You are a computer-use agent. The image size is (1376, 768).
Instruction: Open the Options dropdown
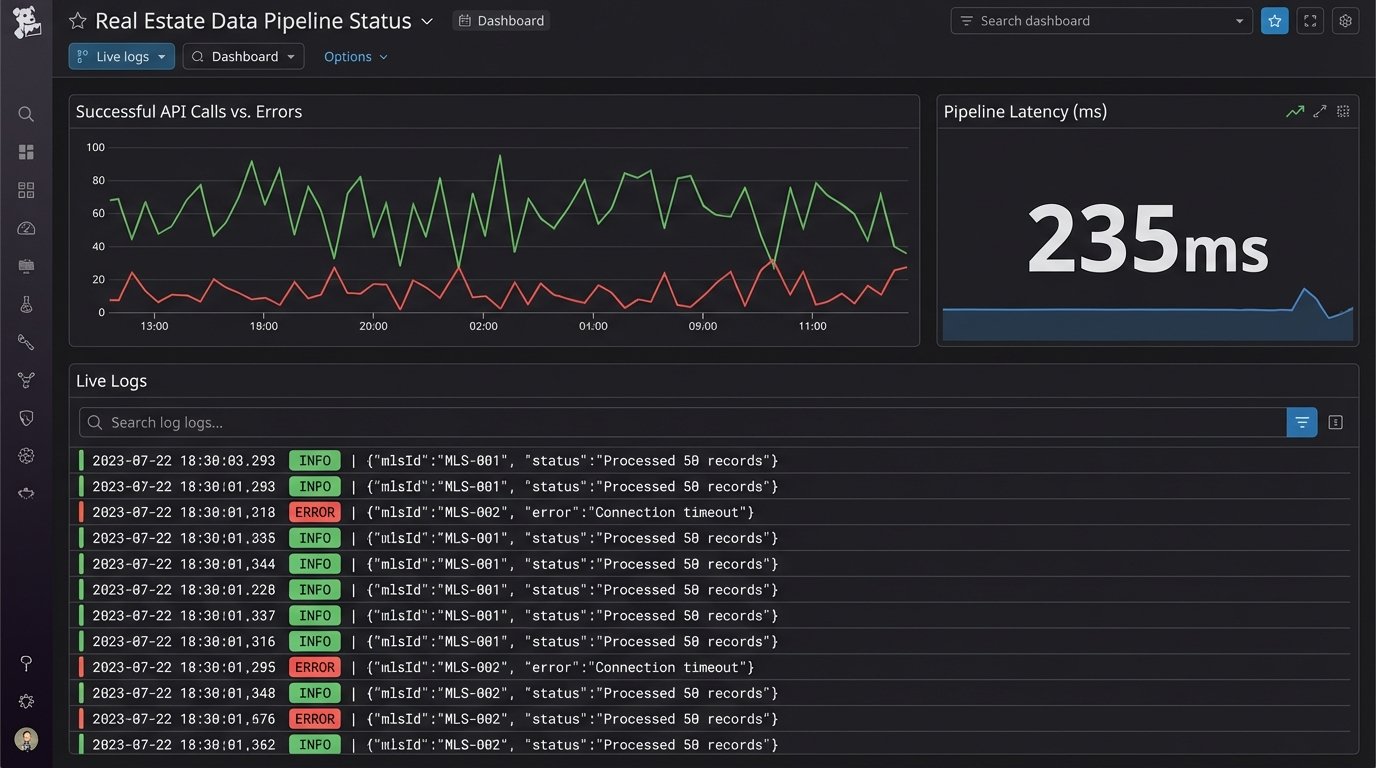[x=355, y=56]
